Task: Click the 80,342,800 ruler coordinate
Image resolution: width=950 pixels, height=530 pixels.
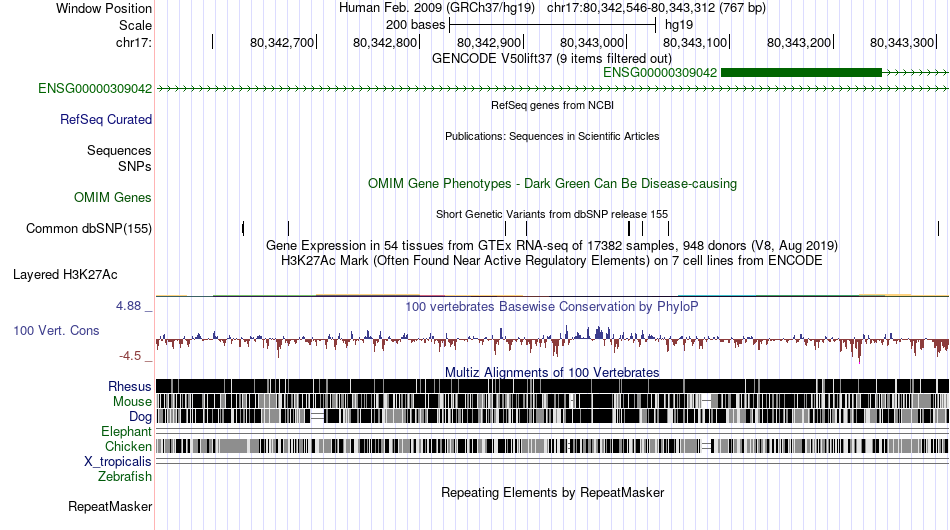Action: pyautogui.click(x=385, y=42)
